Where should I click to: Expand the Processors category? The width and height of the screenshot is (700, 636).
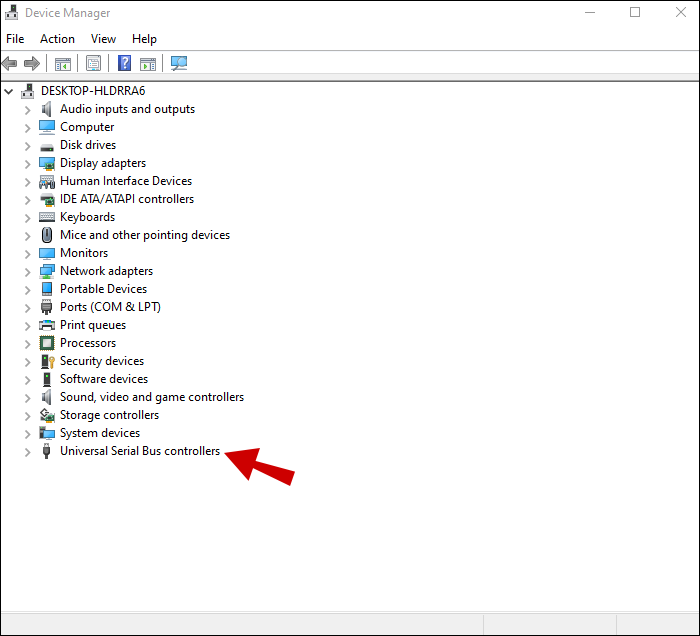27,344
